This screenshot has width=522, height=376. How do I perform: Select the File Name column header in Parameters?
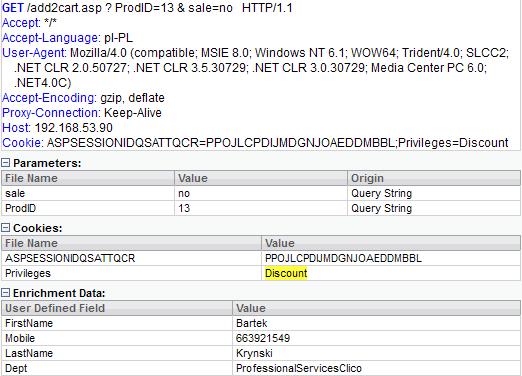point(88,178)
